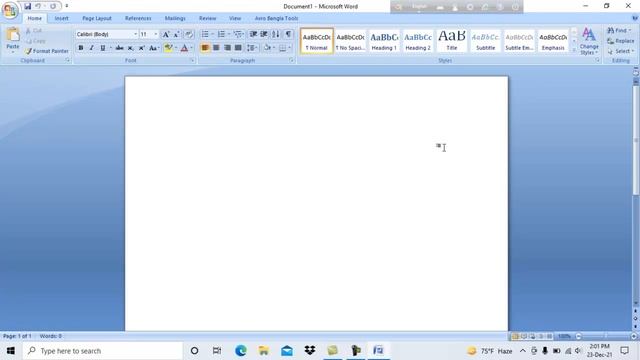Increase paragraph indent
Viewport: 640px width, 360px height.
coord(264,34)
